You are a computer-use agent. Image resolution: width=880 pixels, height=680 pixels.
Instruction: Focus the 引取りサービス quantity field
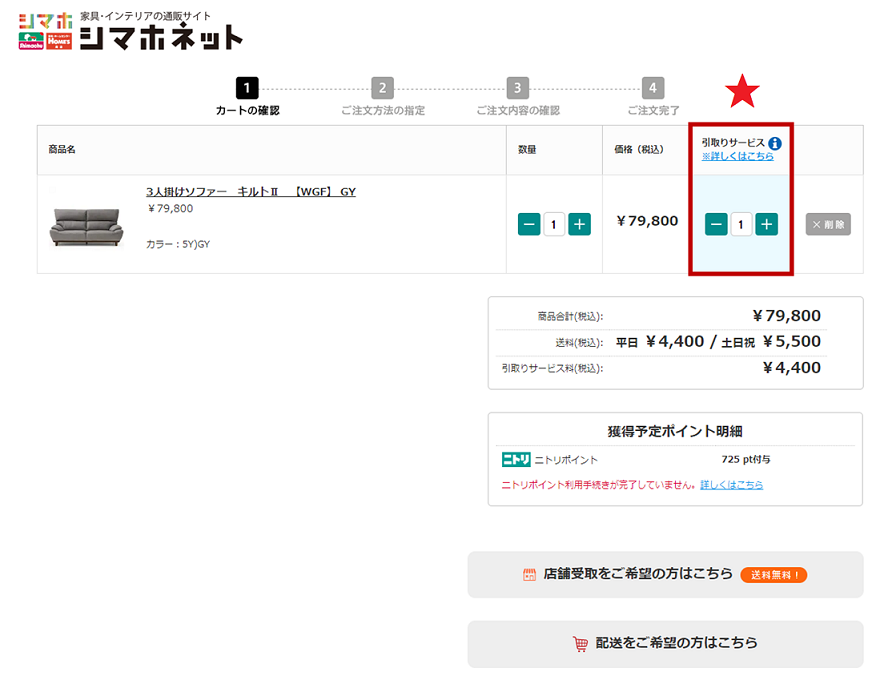point(741,225)
